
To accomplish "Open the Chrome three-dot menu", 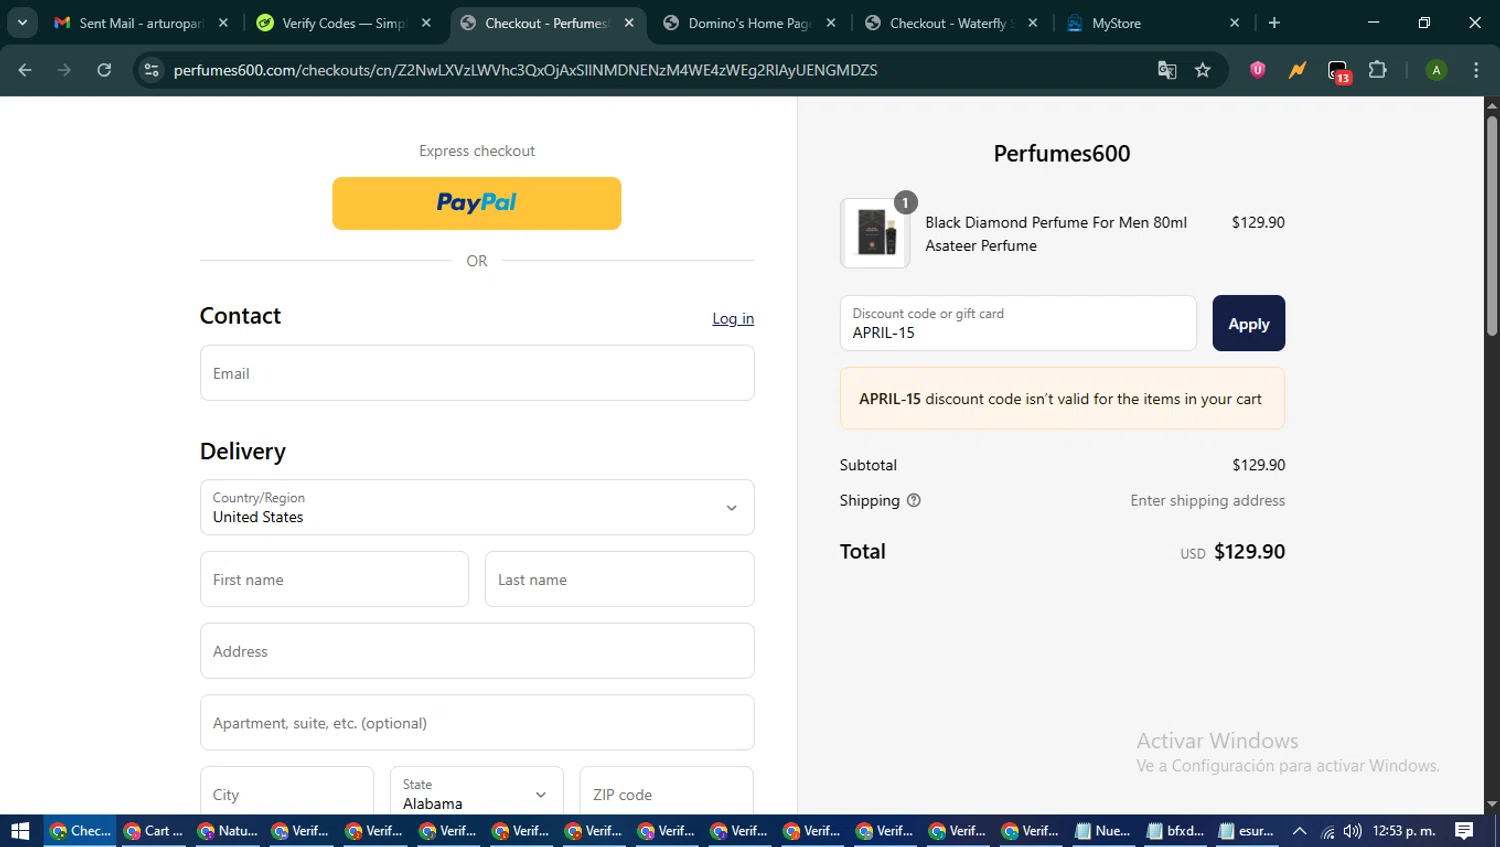I will [x=1476, y=70].
